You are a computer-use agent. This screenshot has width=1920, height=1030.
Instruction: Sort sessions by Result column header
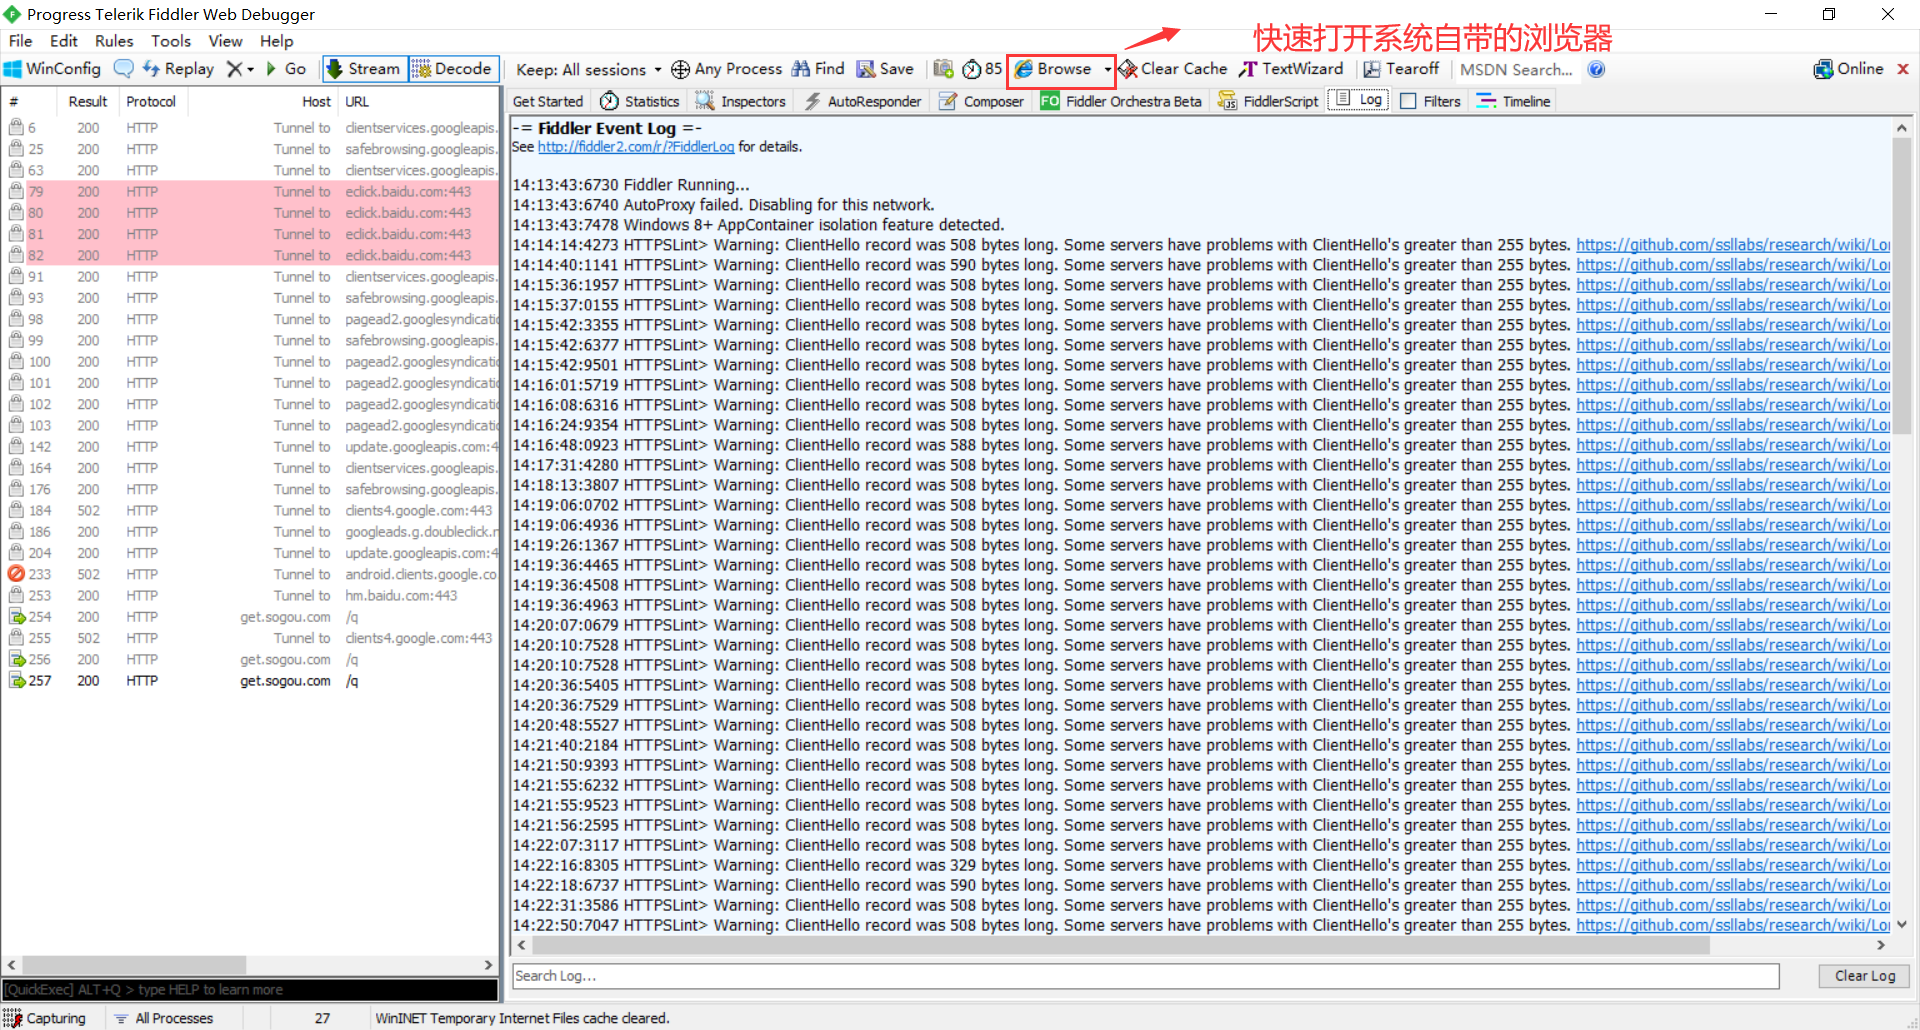pyautogui.click(x=88, y=102)
